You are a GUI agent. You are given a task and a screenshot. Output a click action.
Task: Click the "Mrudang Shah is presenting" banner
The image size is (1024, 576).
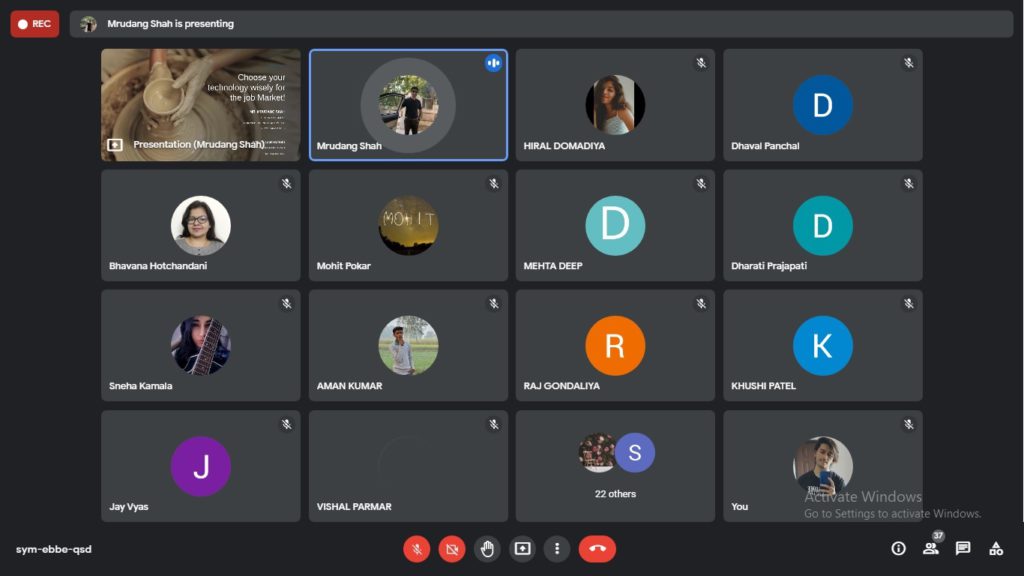[x=170, y=24]
